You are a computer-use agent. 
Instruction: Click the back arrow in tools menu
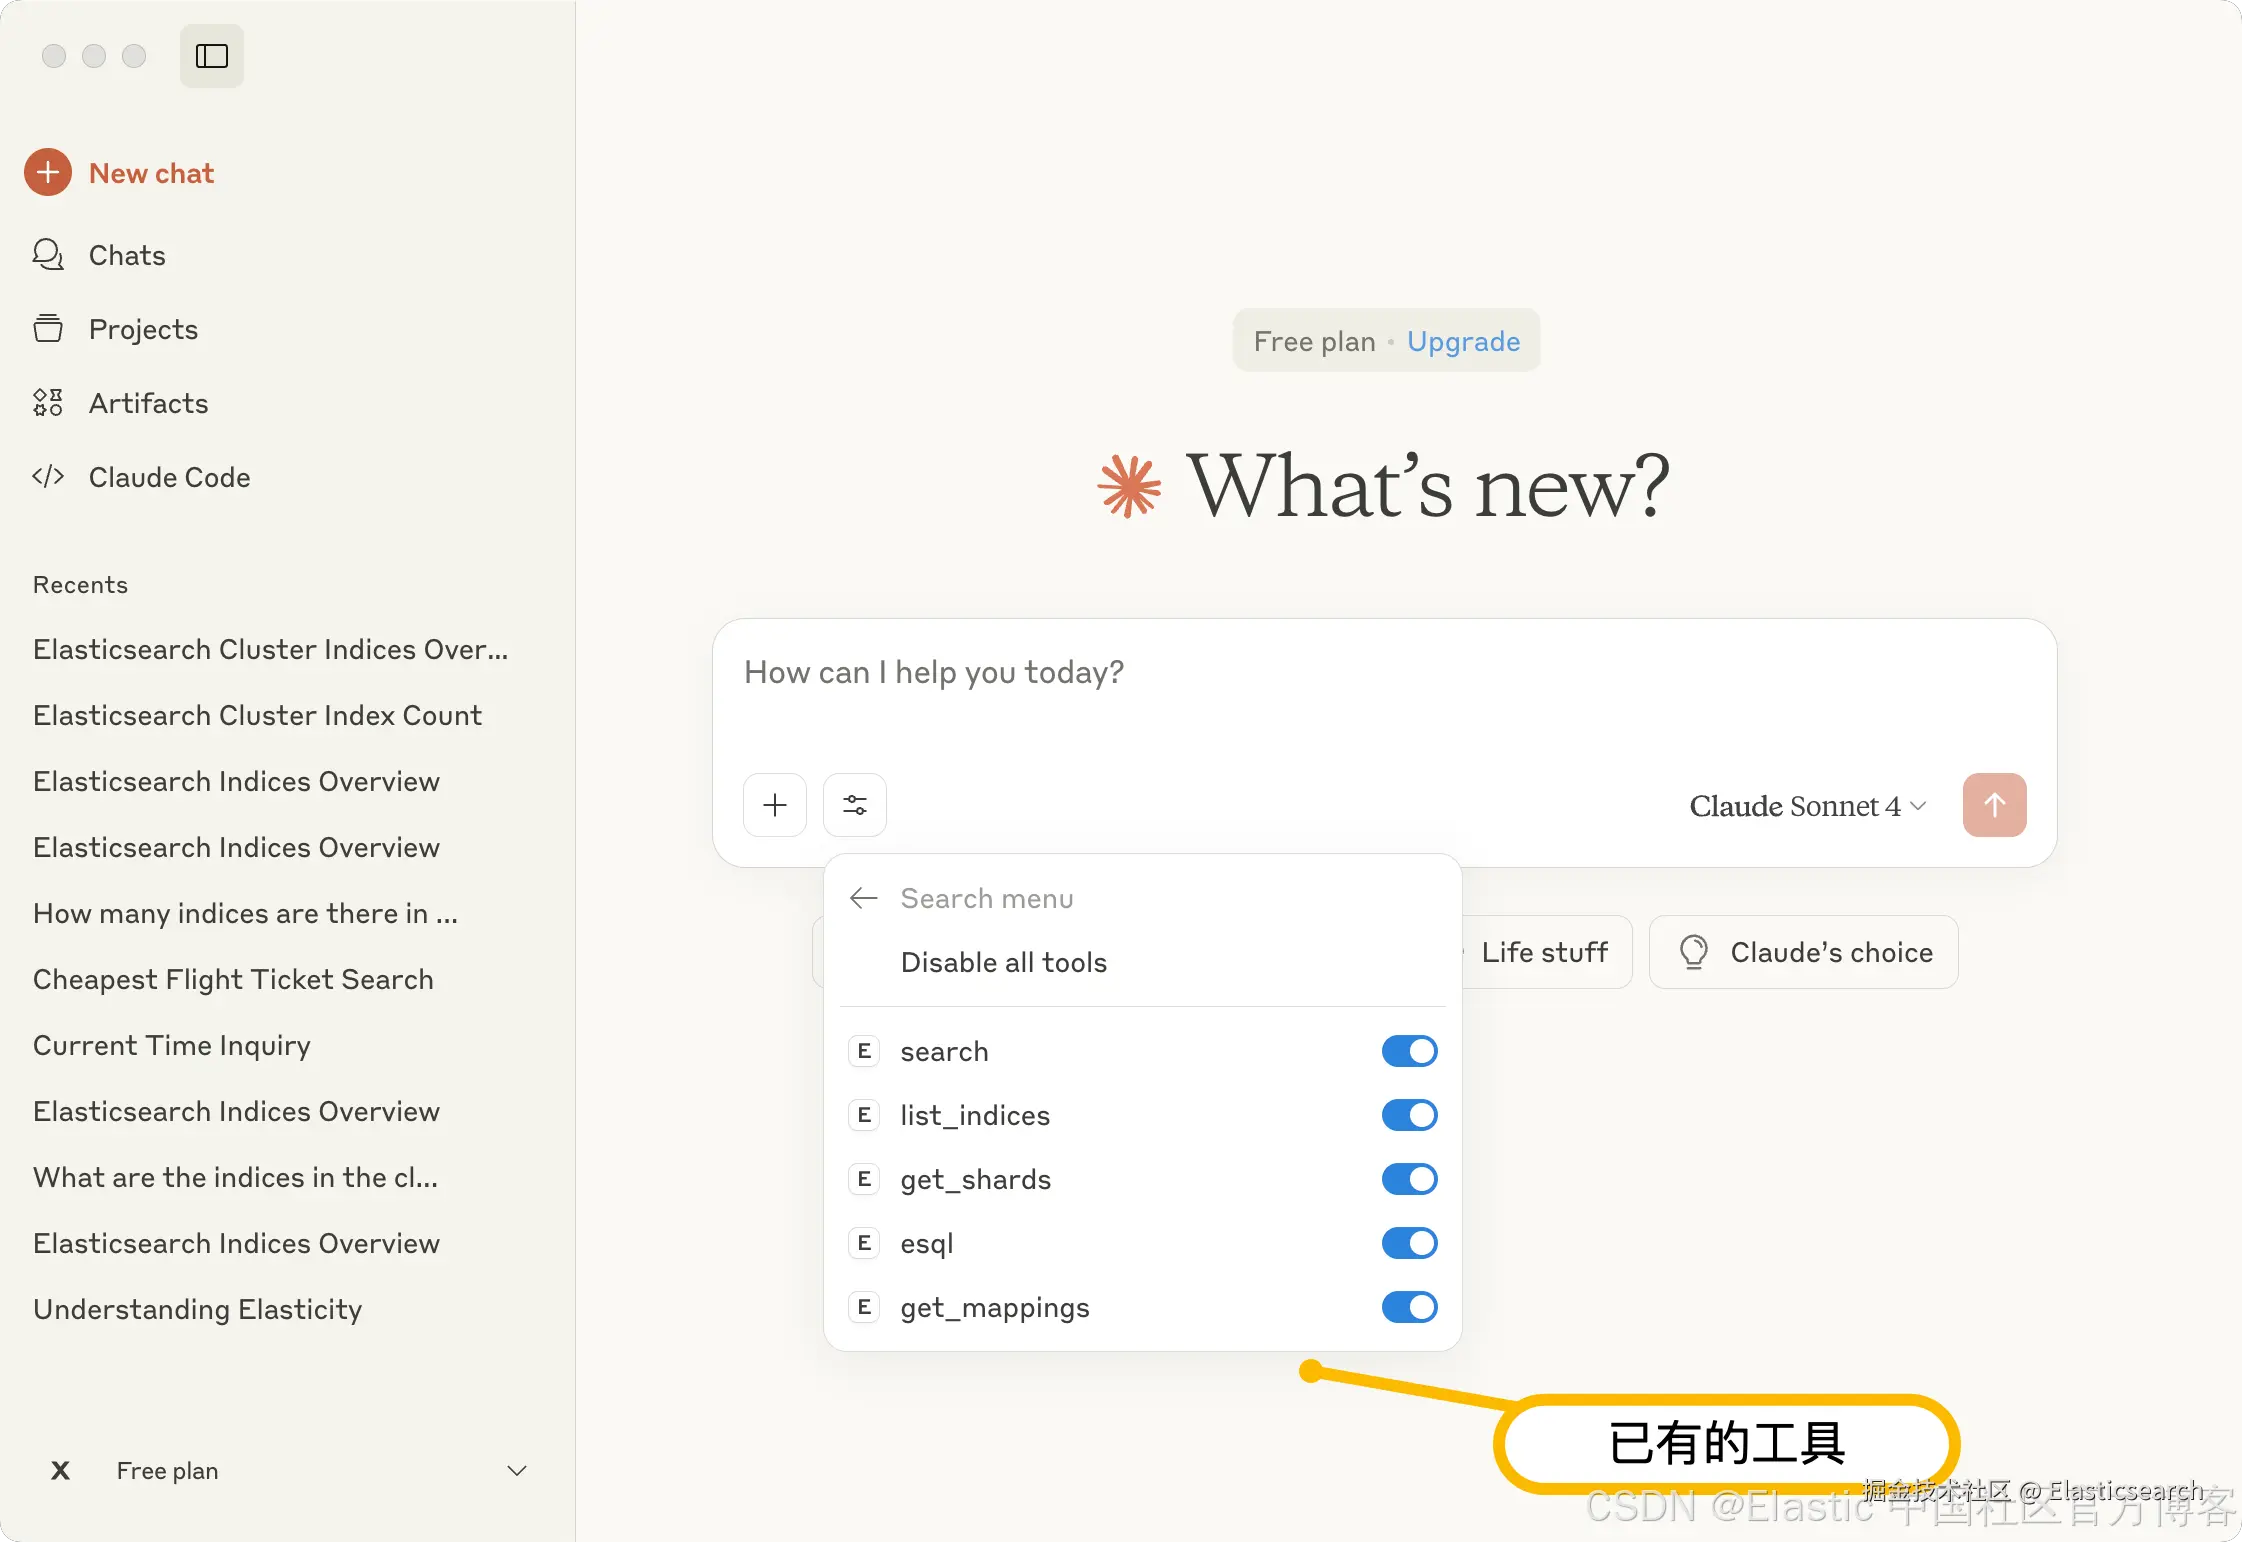(x=863, y=898)
